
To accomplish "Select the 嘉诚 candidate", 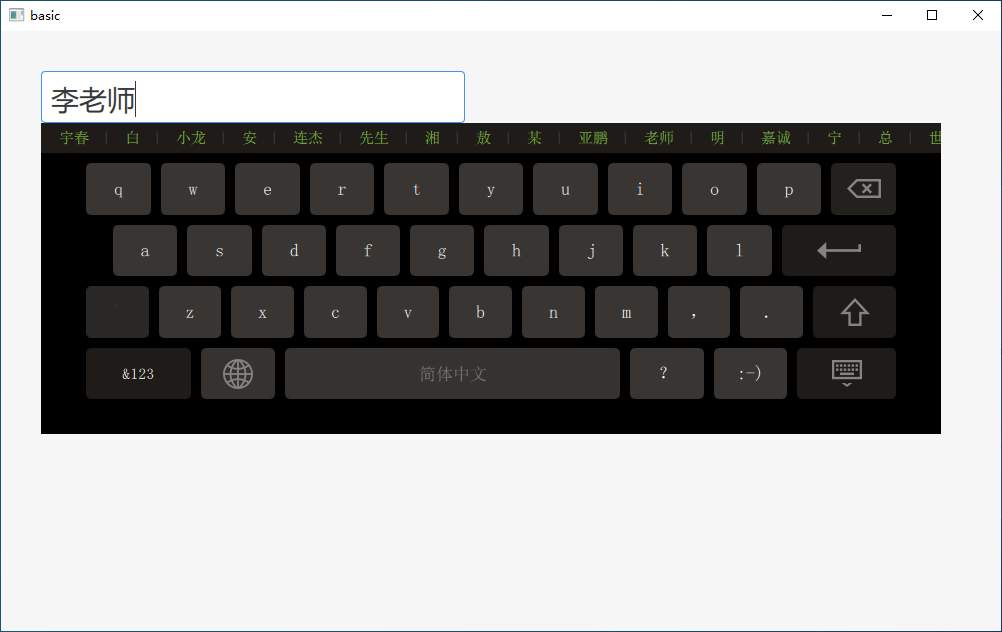I will [x=776, y=138].
